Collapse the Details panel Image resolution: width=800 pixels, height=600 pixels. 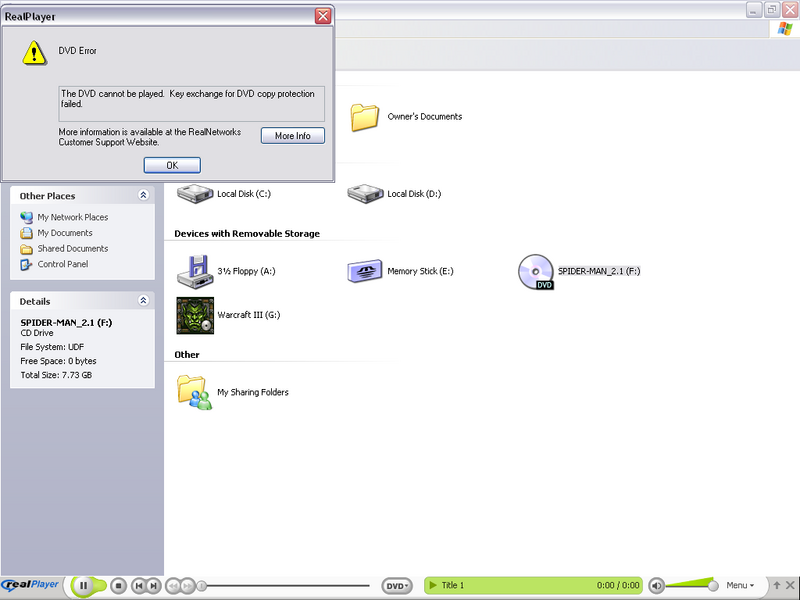pyautogui.click(x=143, y=301)
